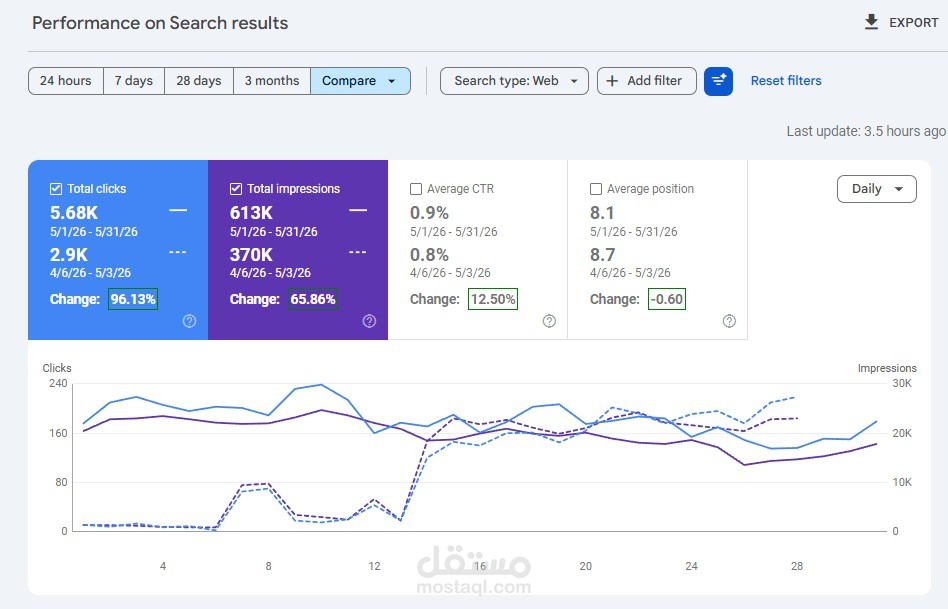Select the 28 days range tab

199,81
